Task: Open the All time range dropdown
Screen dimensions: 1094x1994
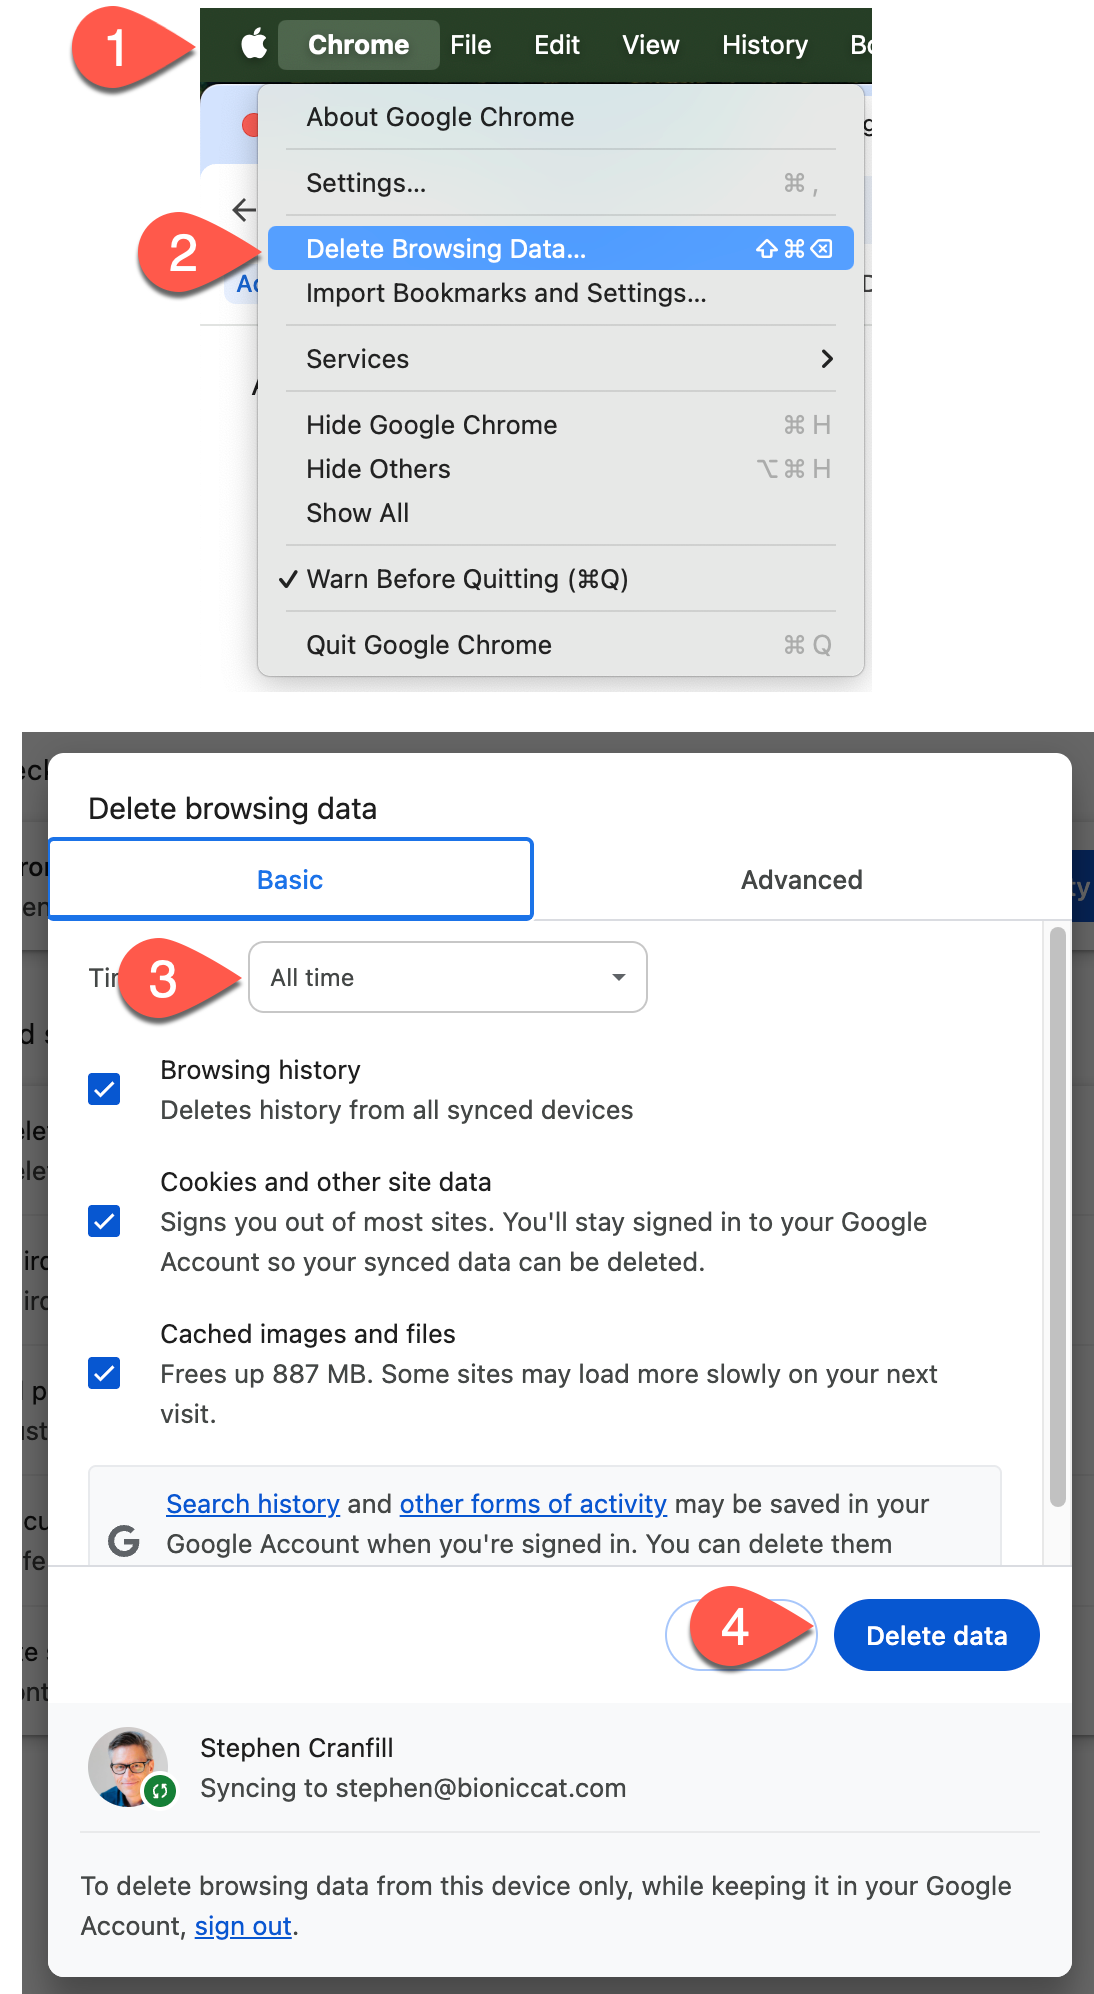Action: (x=448, y=977)
